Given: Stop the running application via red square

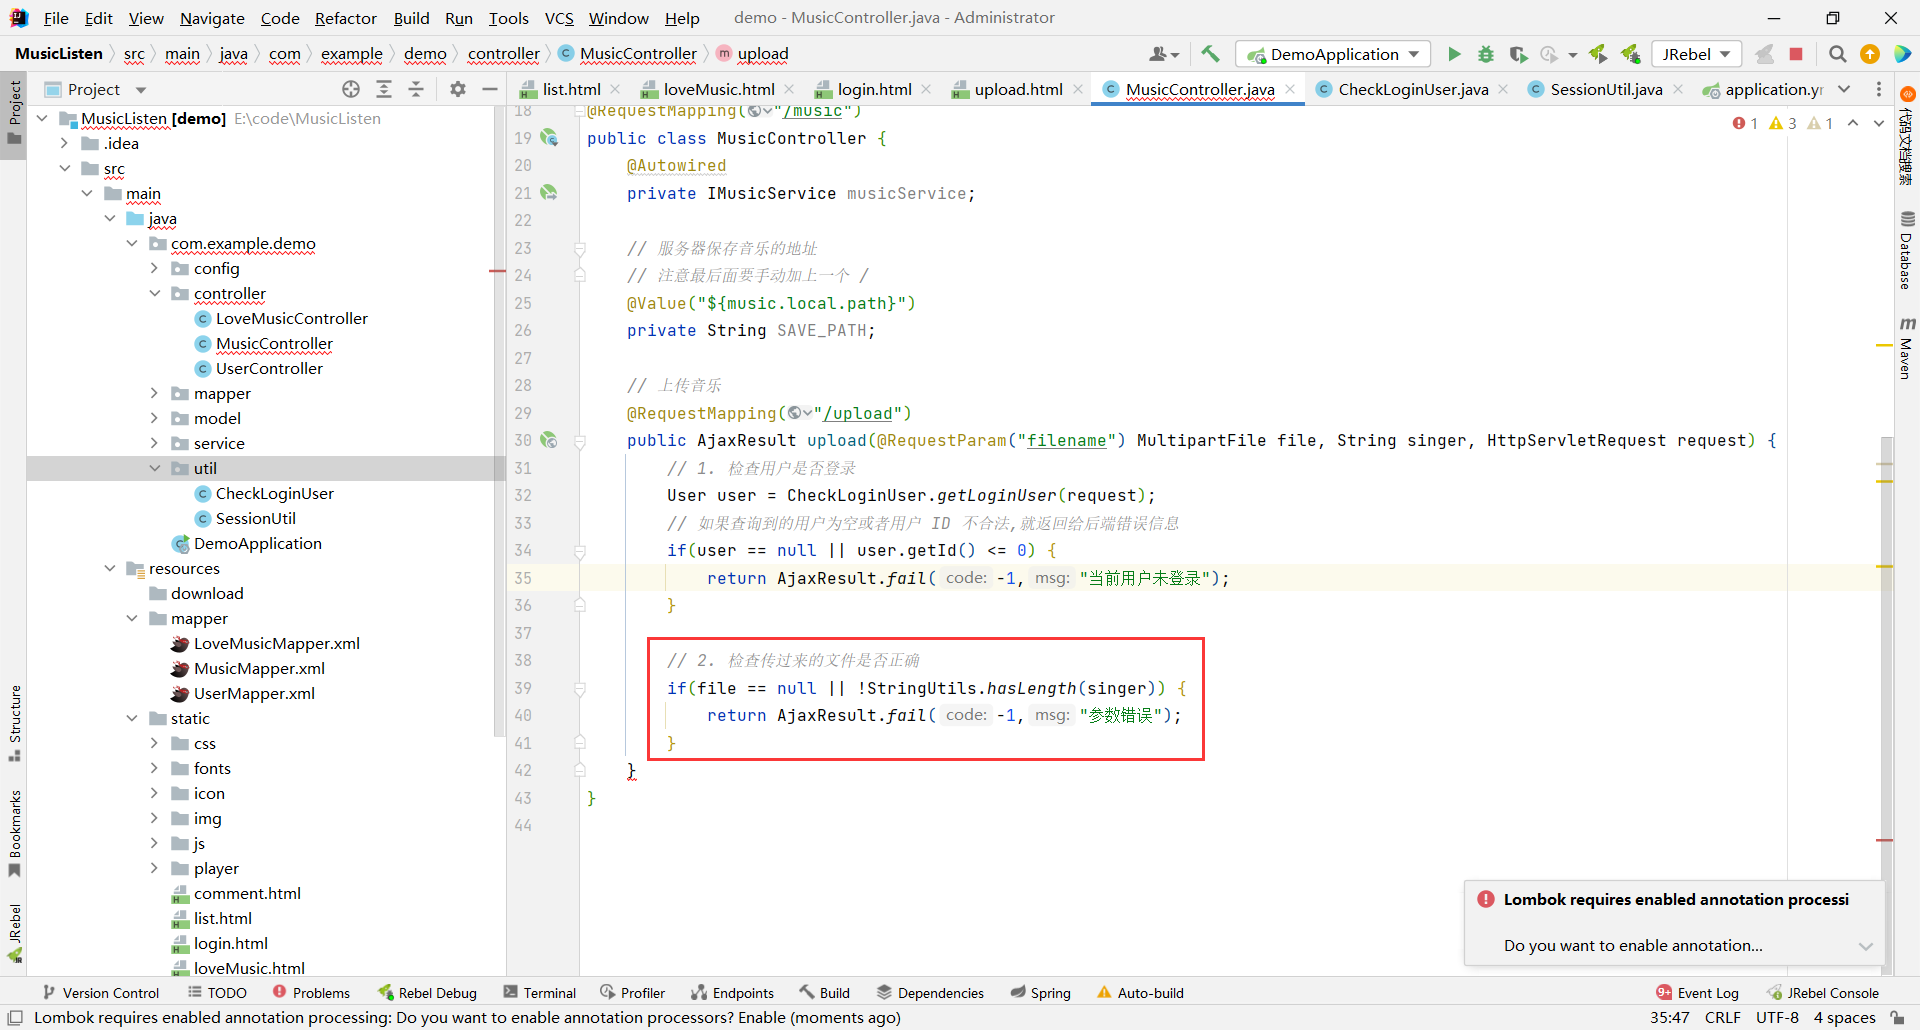Looking at the screenshot, I should coord(1796,54).
